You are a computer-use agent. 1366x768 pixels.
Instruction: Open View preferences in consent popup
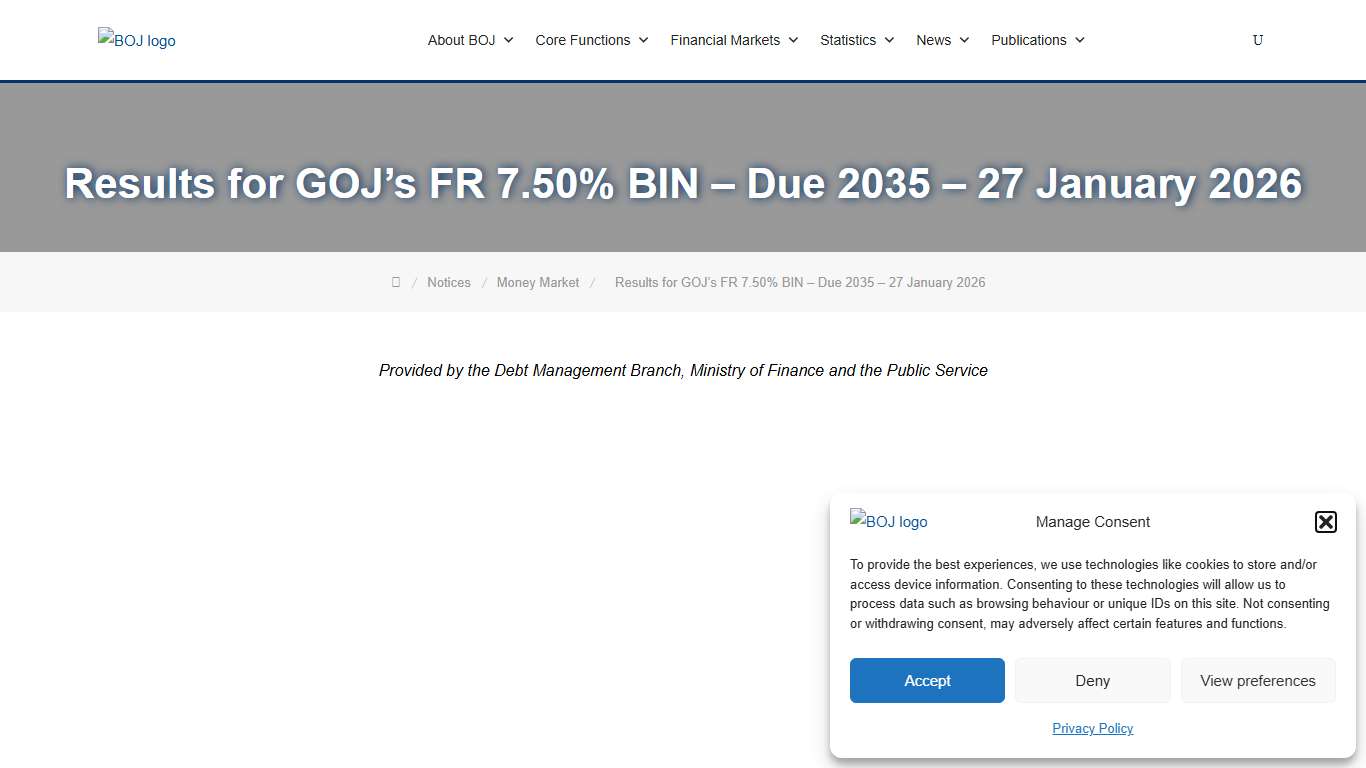[1258, 680]
